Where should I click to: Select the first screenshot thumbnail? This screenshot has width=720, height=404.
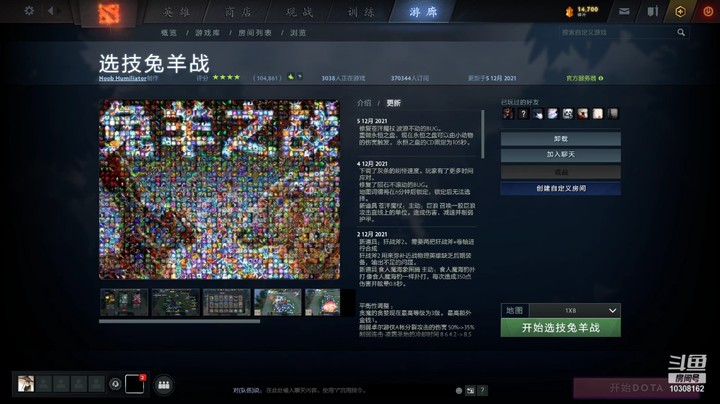124,302
